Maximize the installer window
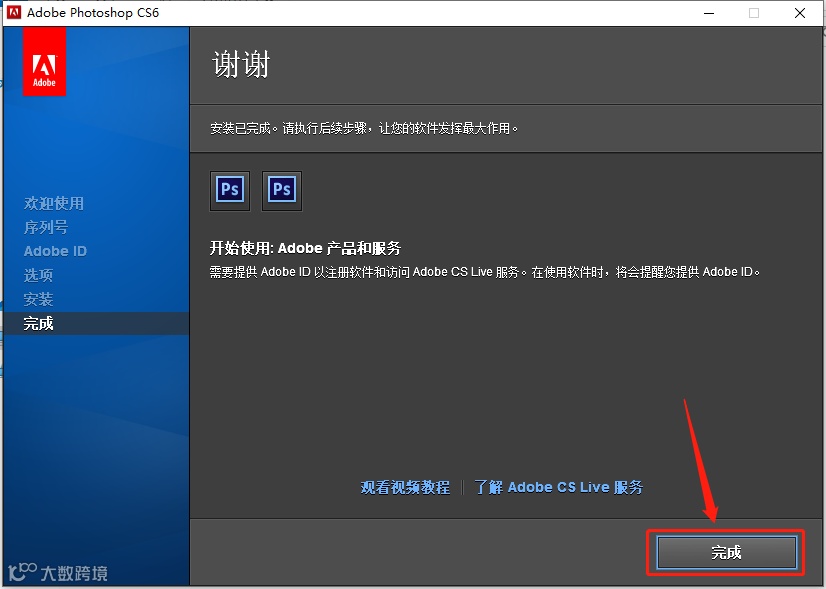This screenshot has height=589, width=826. 754,13
